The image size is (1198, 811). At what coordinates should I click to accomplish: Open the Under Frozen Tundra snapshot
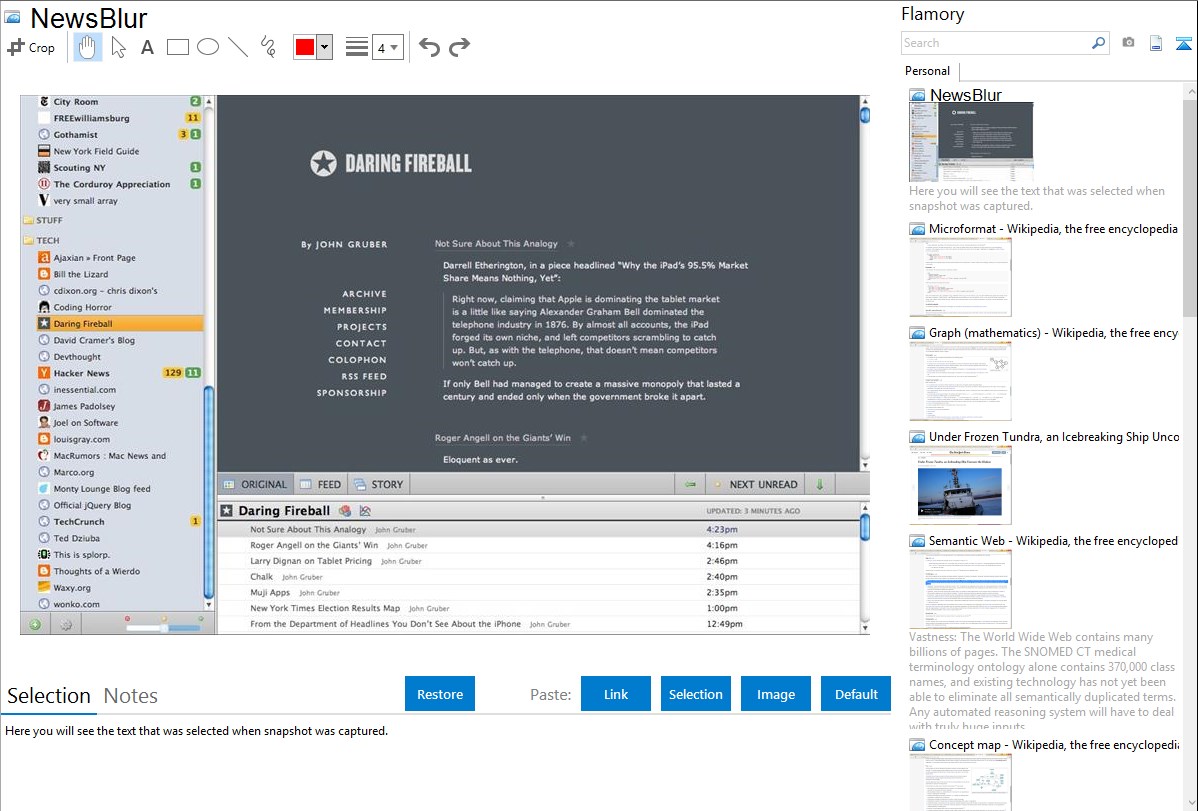pos(960,485)
